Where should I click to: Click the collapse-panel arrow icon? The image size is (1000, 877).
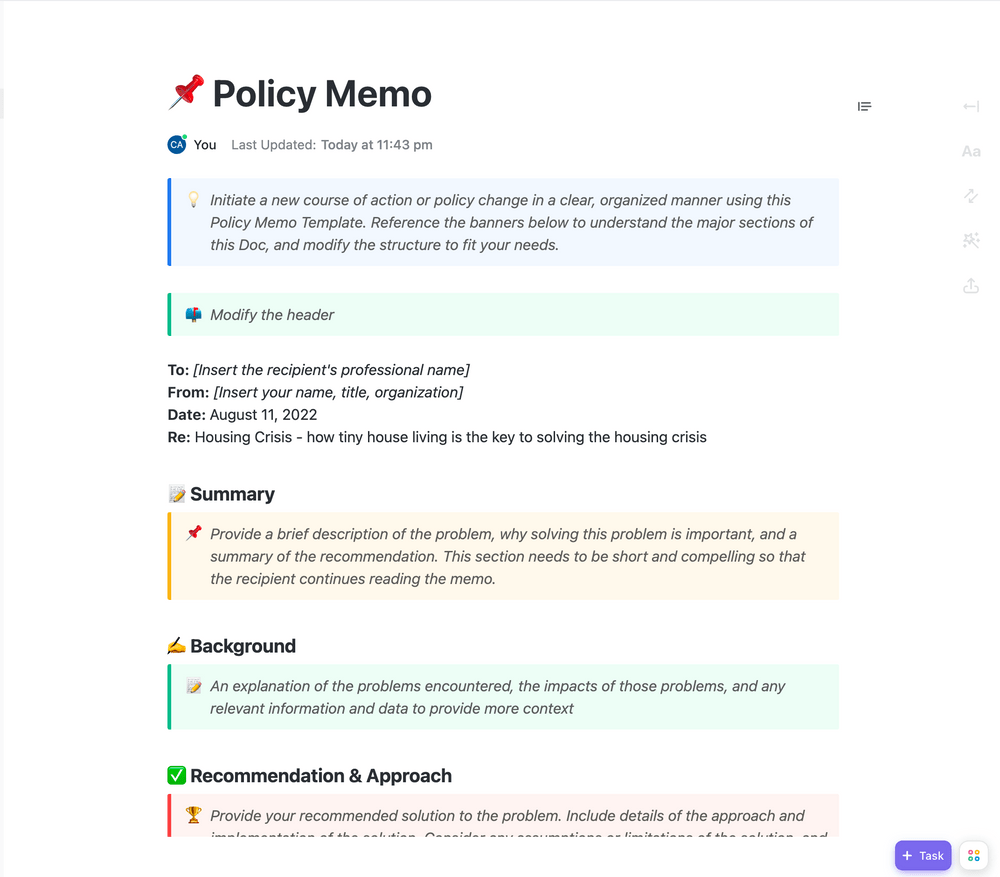click(x=970, y=106)
